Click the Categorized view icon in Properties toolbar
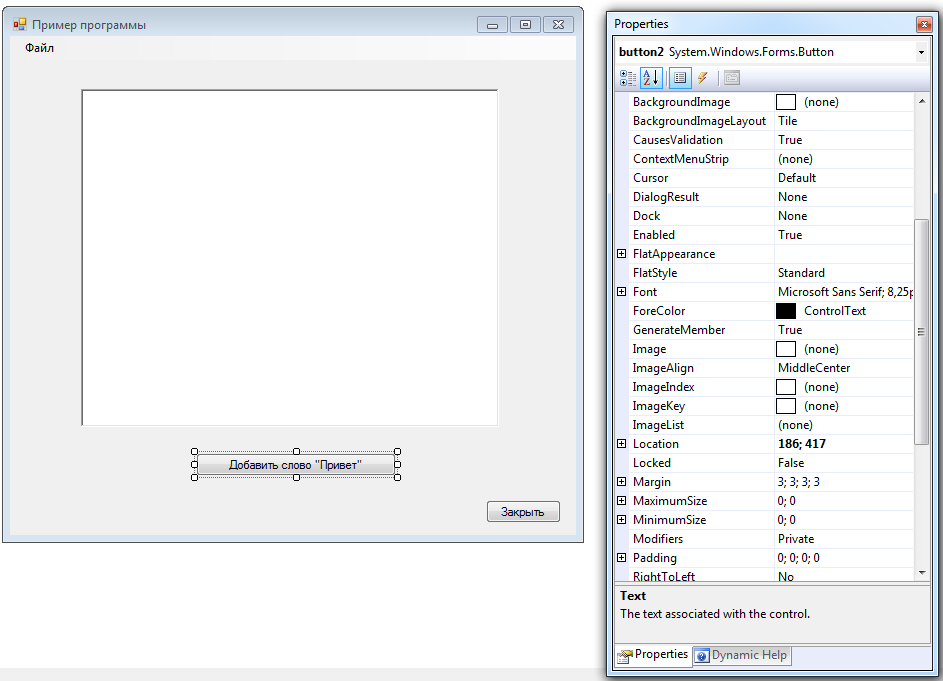The image size is (943, 681). (x=628, y=78)
